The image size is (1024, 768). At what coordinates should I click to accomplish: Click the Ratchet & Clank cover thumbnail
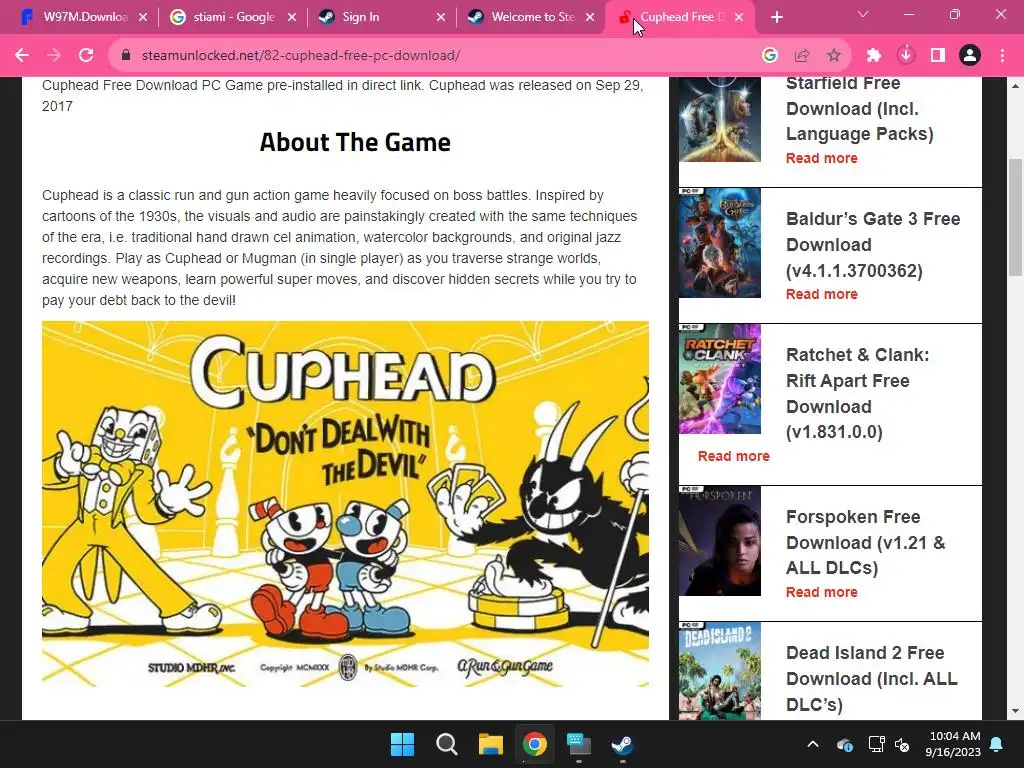click(x=720, y=379)
